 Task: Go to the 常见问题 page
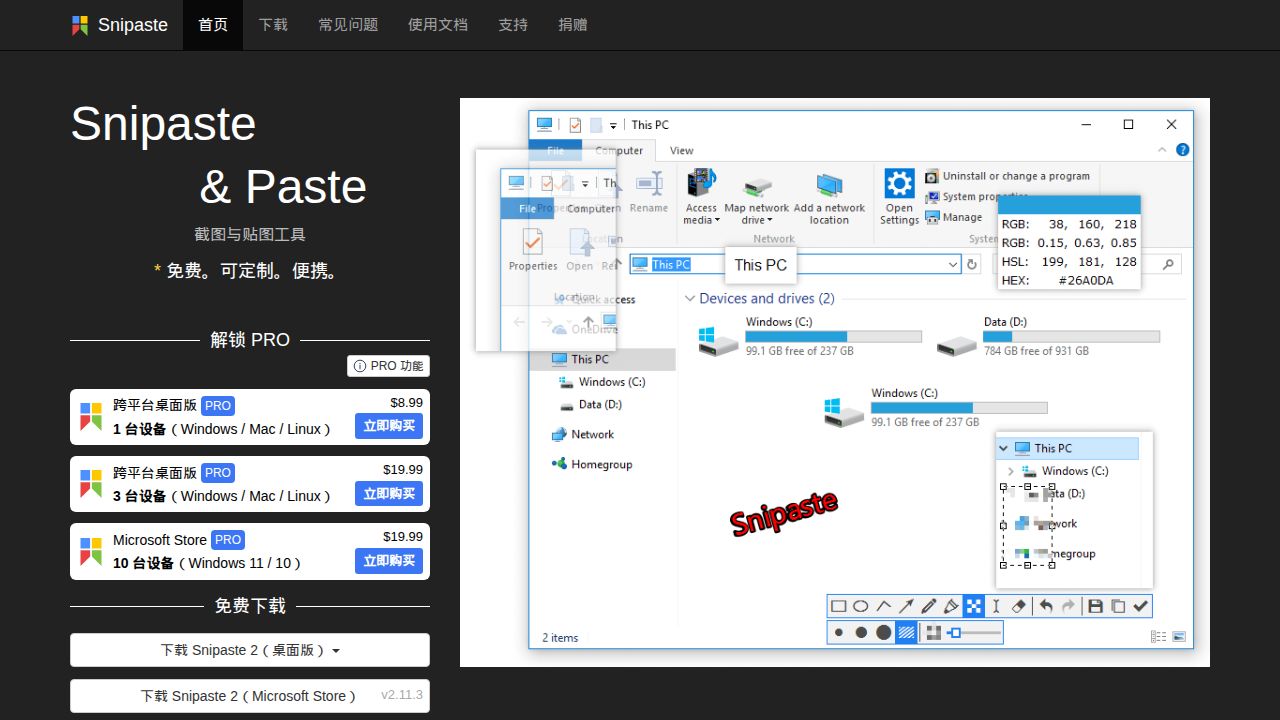coord(348,25)
